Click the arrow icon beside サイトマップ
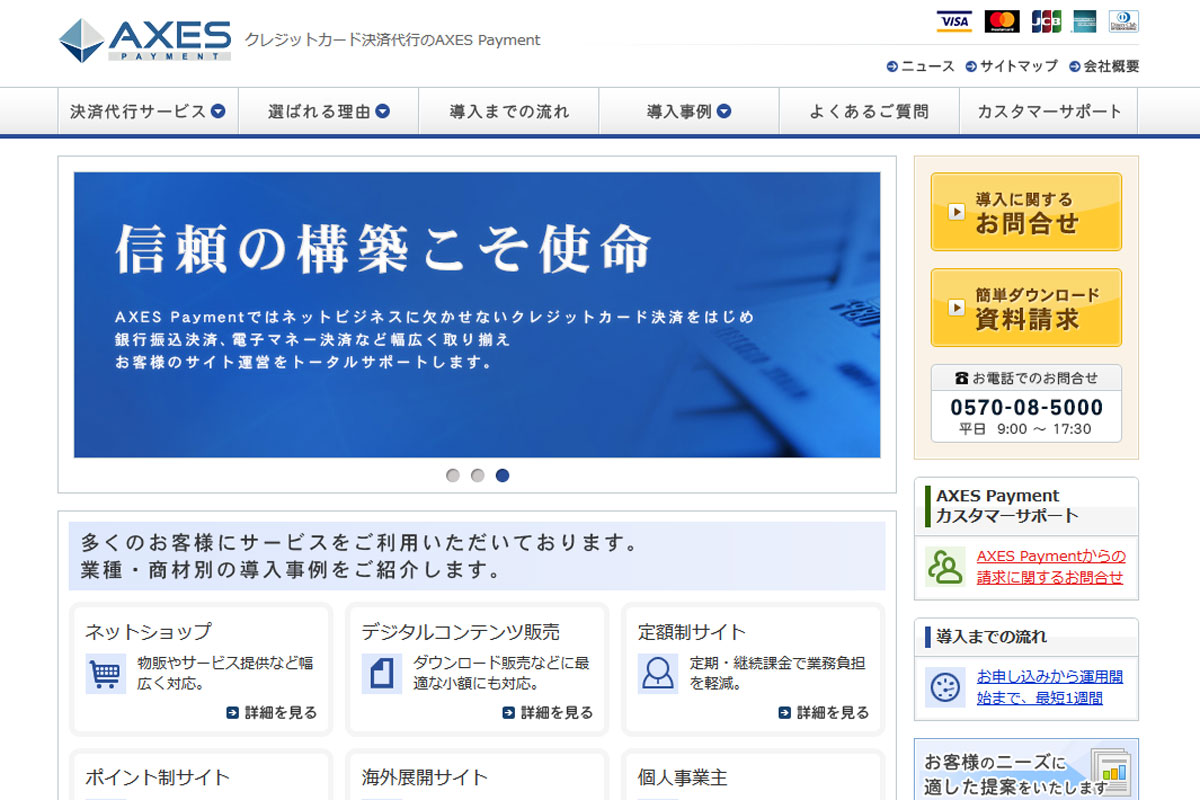Screen dimensions: 1200x800 pyautogui.click(x=971, y=67)
